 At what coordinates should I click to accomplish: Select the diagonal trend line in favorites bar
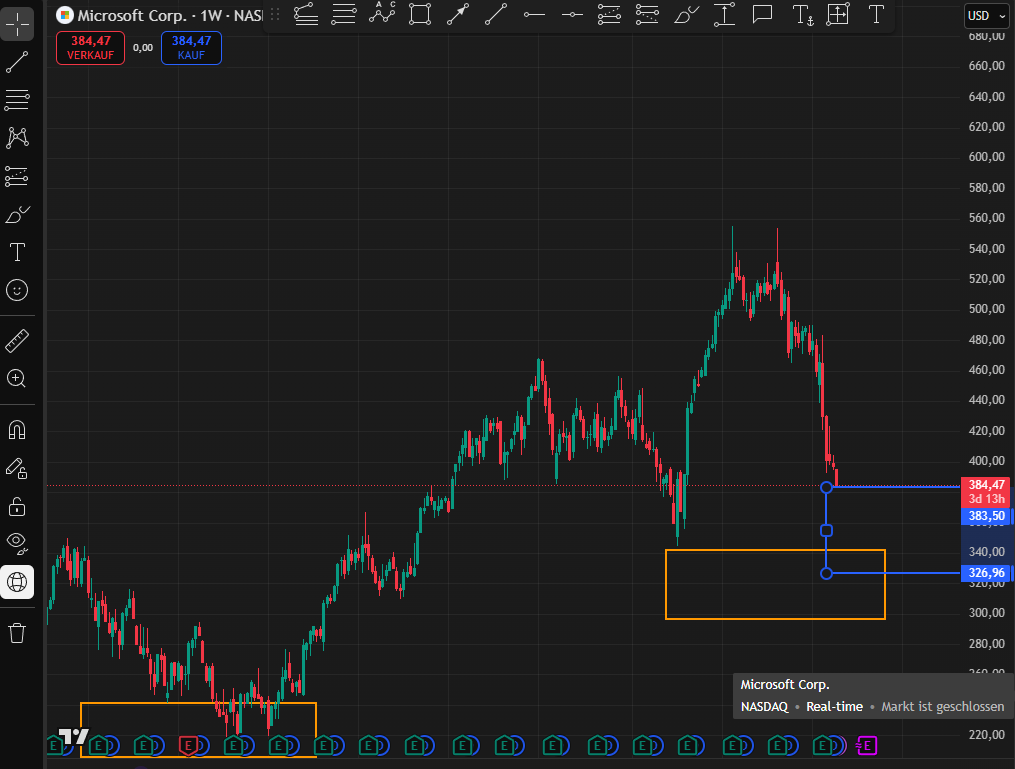click(x=496, y=14)
